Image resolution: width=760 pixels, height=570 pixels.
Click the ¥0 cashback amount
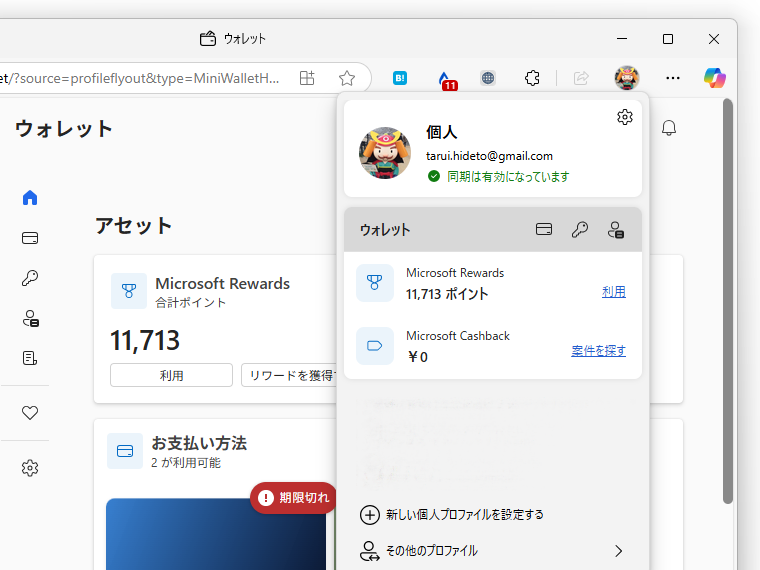417,357
